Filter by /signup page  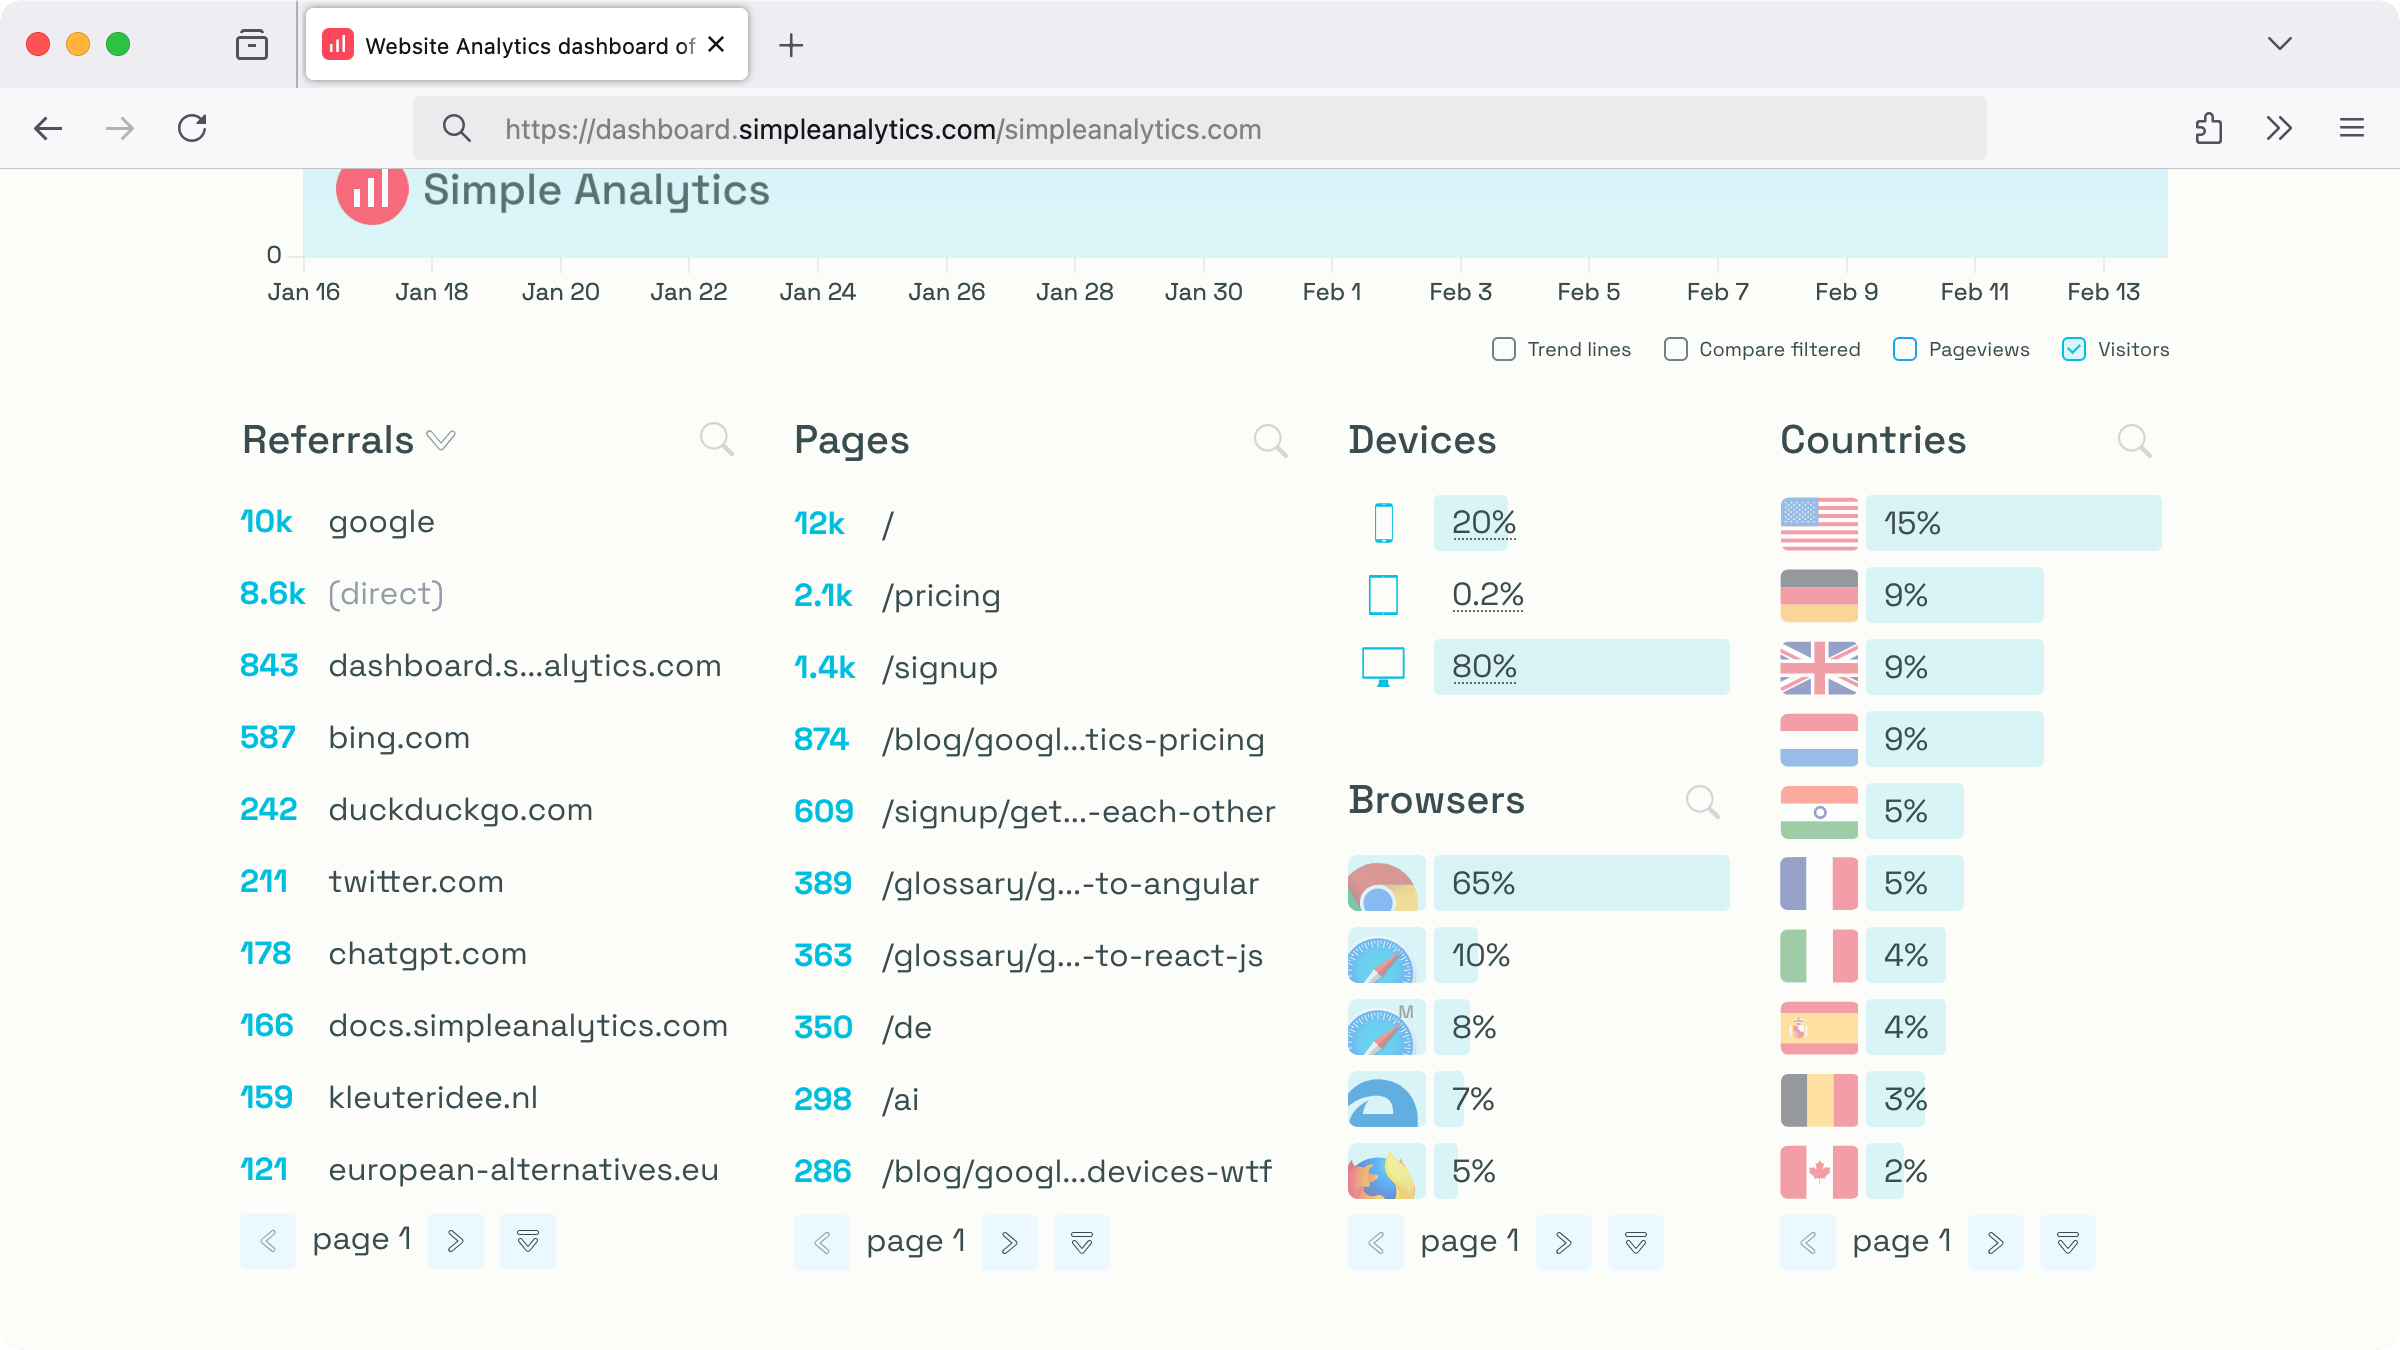[940, 668]
